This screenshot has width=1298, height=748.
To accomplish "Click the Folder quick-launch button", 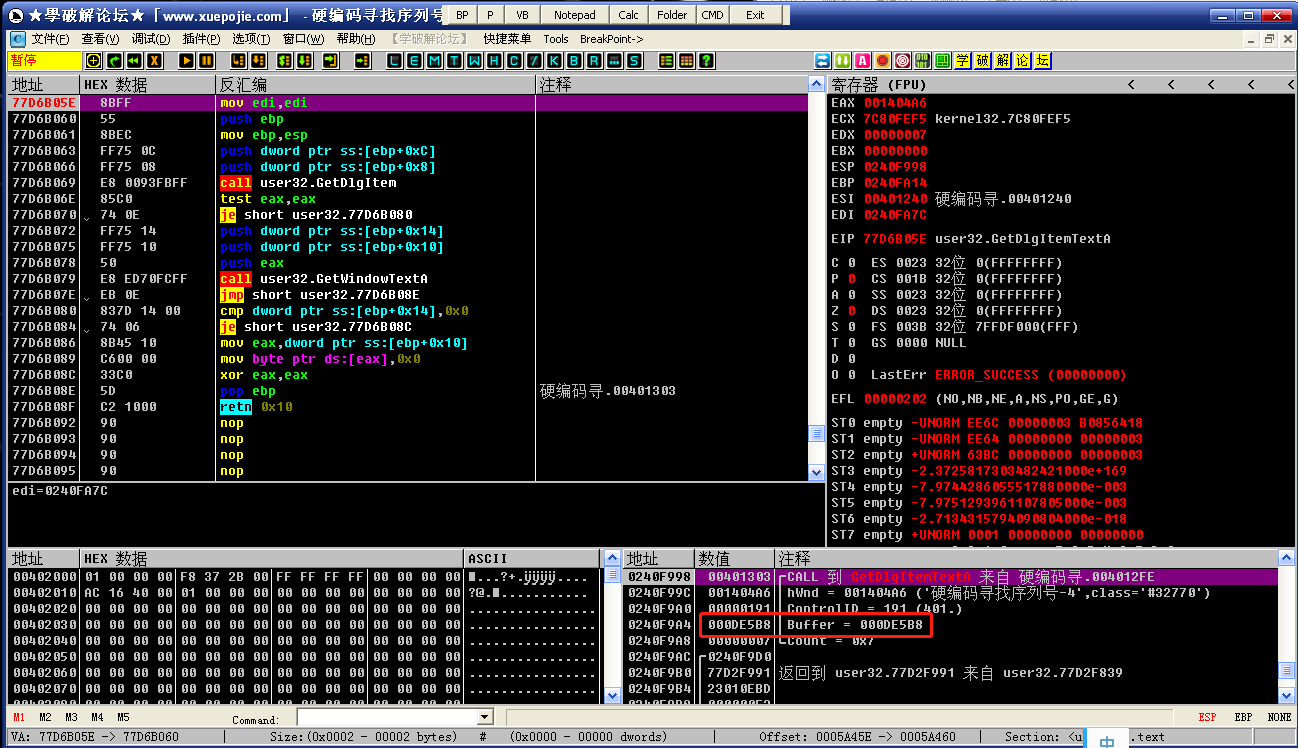I will 672,15.
